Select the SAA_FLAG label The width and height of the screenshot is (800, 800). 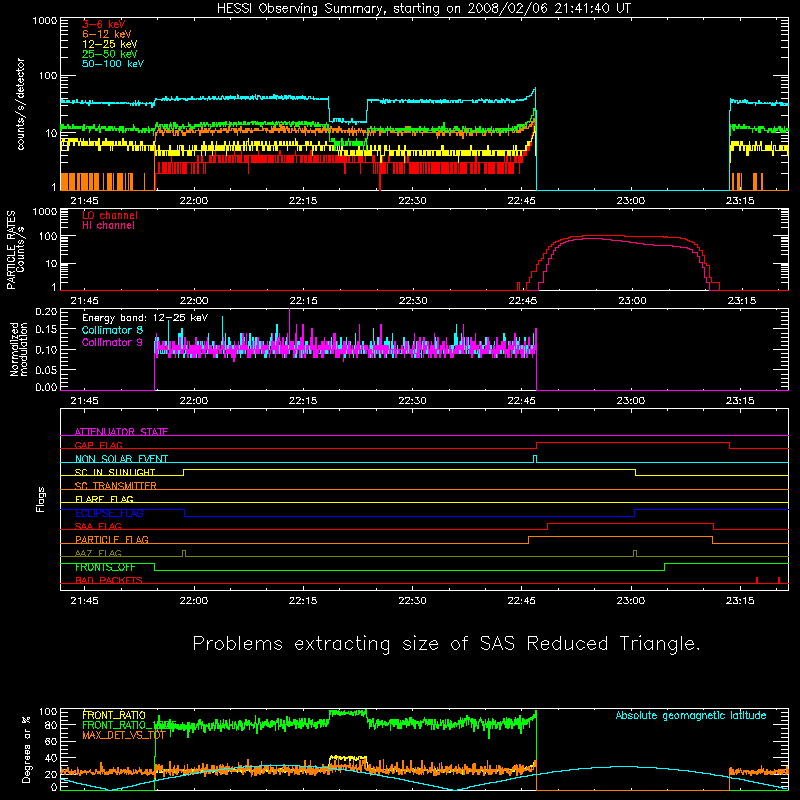point(98,526)
